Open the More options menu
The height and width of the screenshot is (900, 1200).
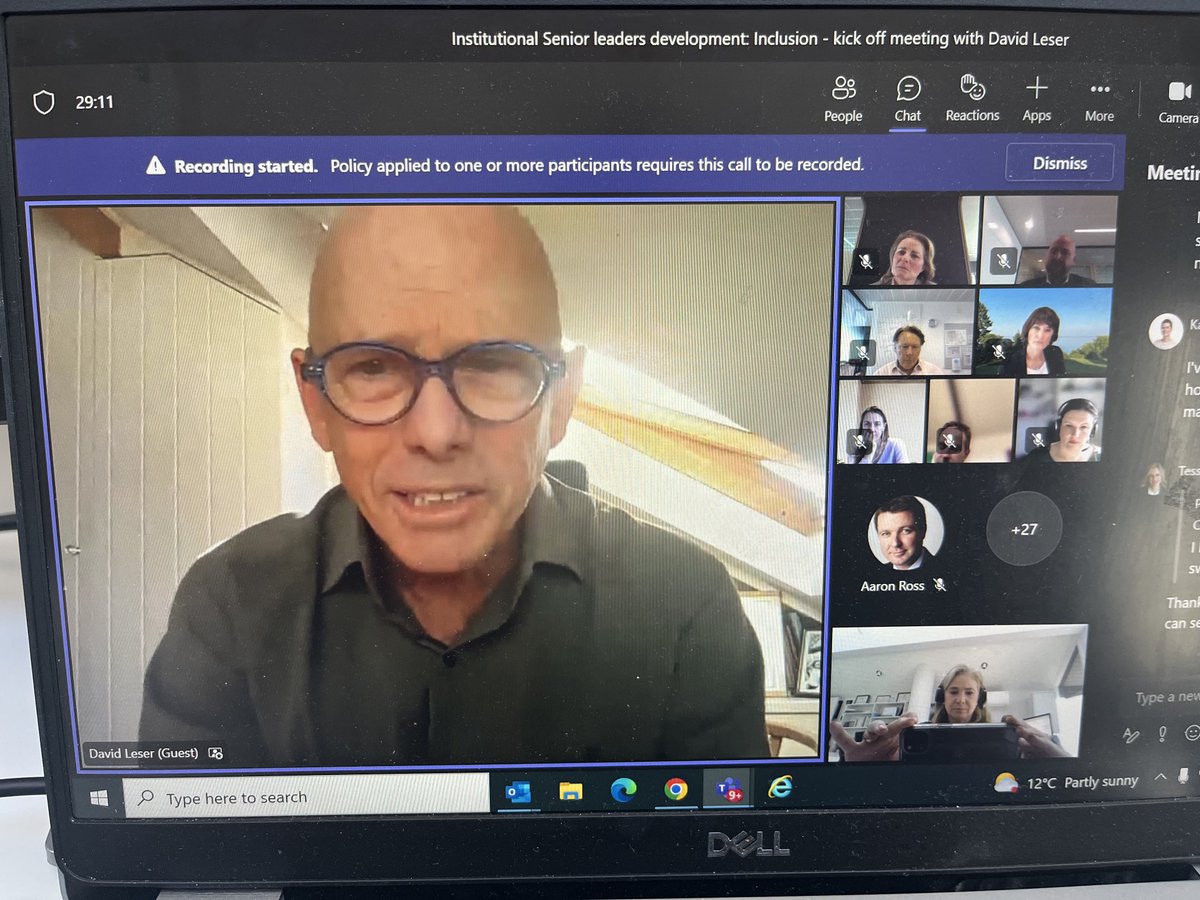coord(1099,100)
